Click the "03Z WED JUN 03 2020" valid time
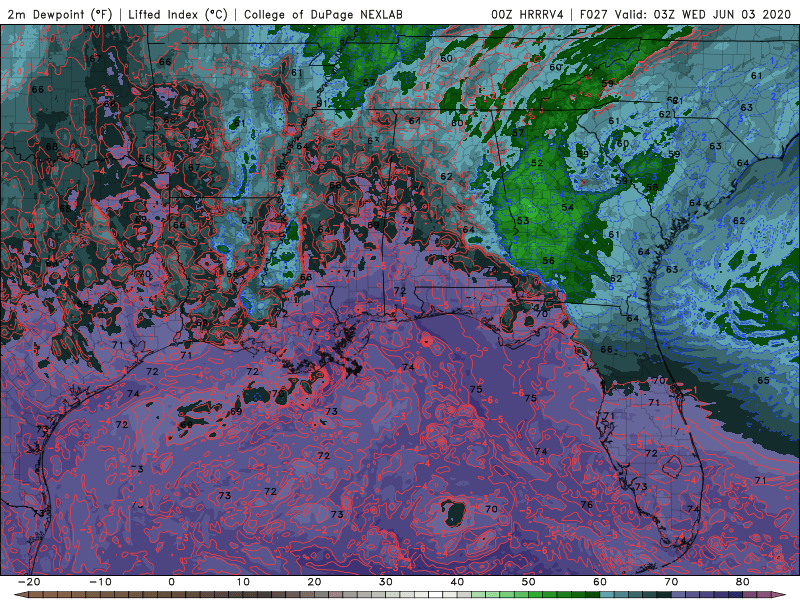 [722, 14]
